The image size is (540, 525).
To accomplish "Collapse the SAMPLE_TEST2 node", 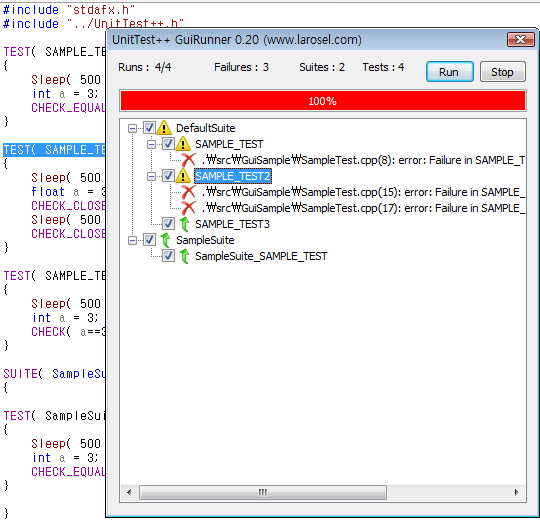I will pos(151,176).
